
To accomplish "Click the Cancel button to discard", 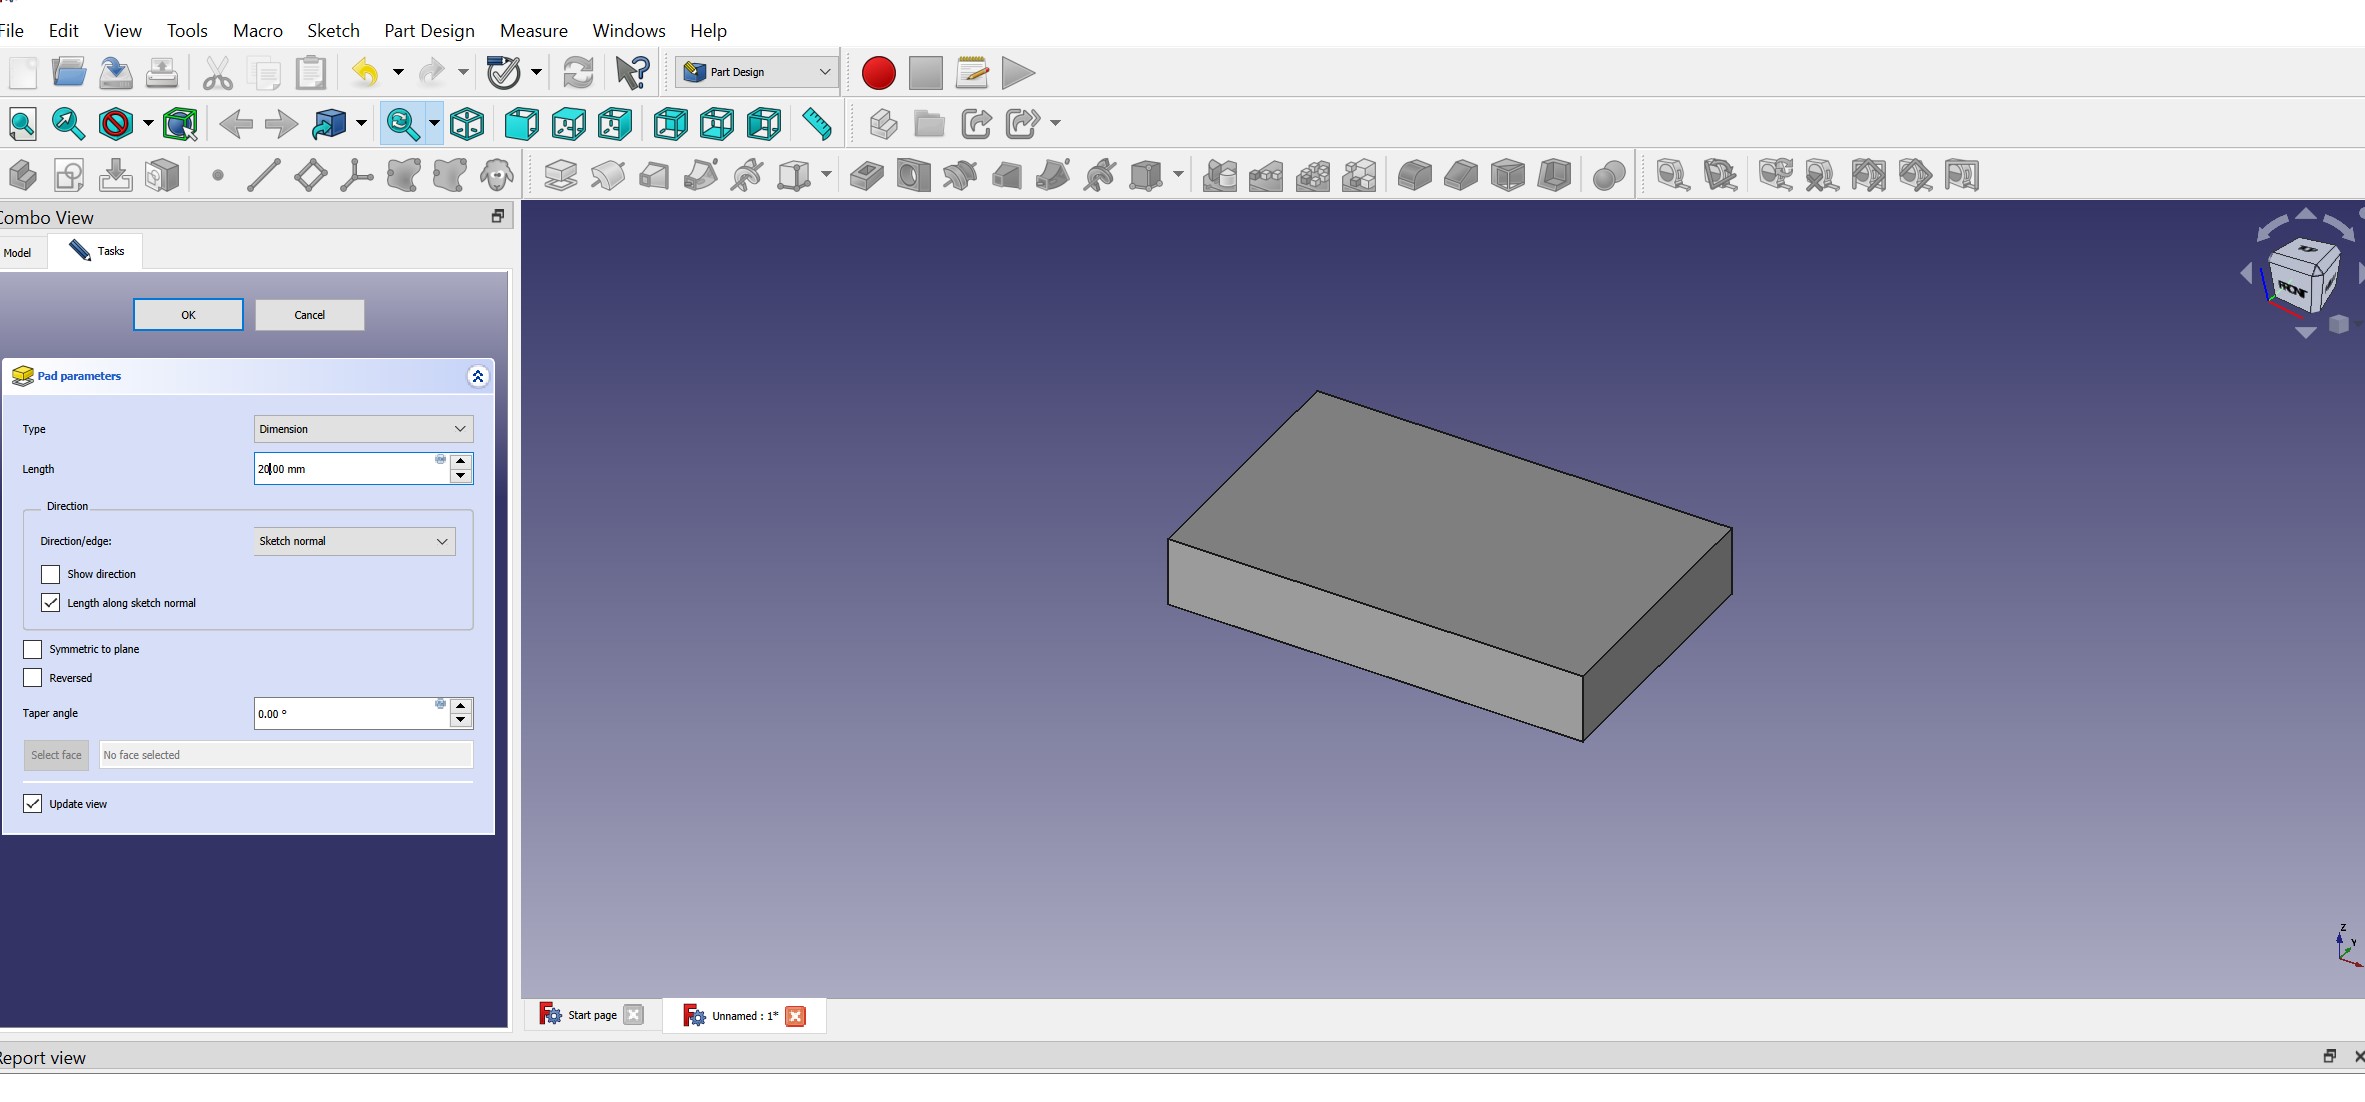I will 309,314.
